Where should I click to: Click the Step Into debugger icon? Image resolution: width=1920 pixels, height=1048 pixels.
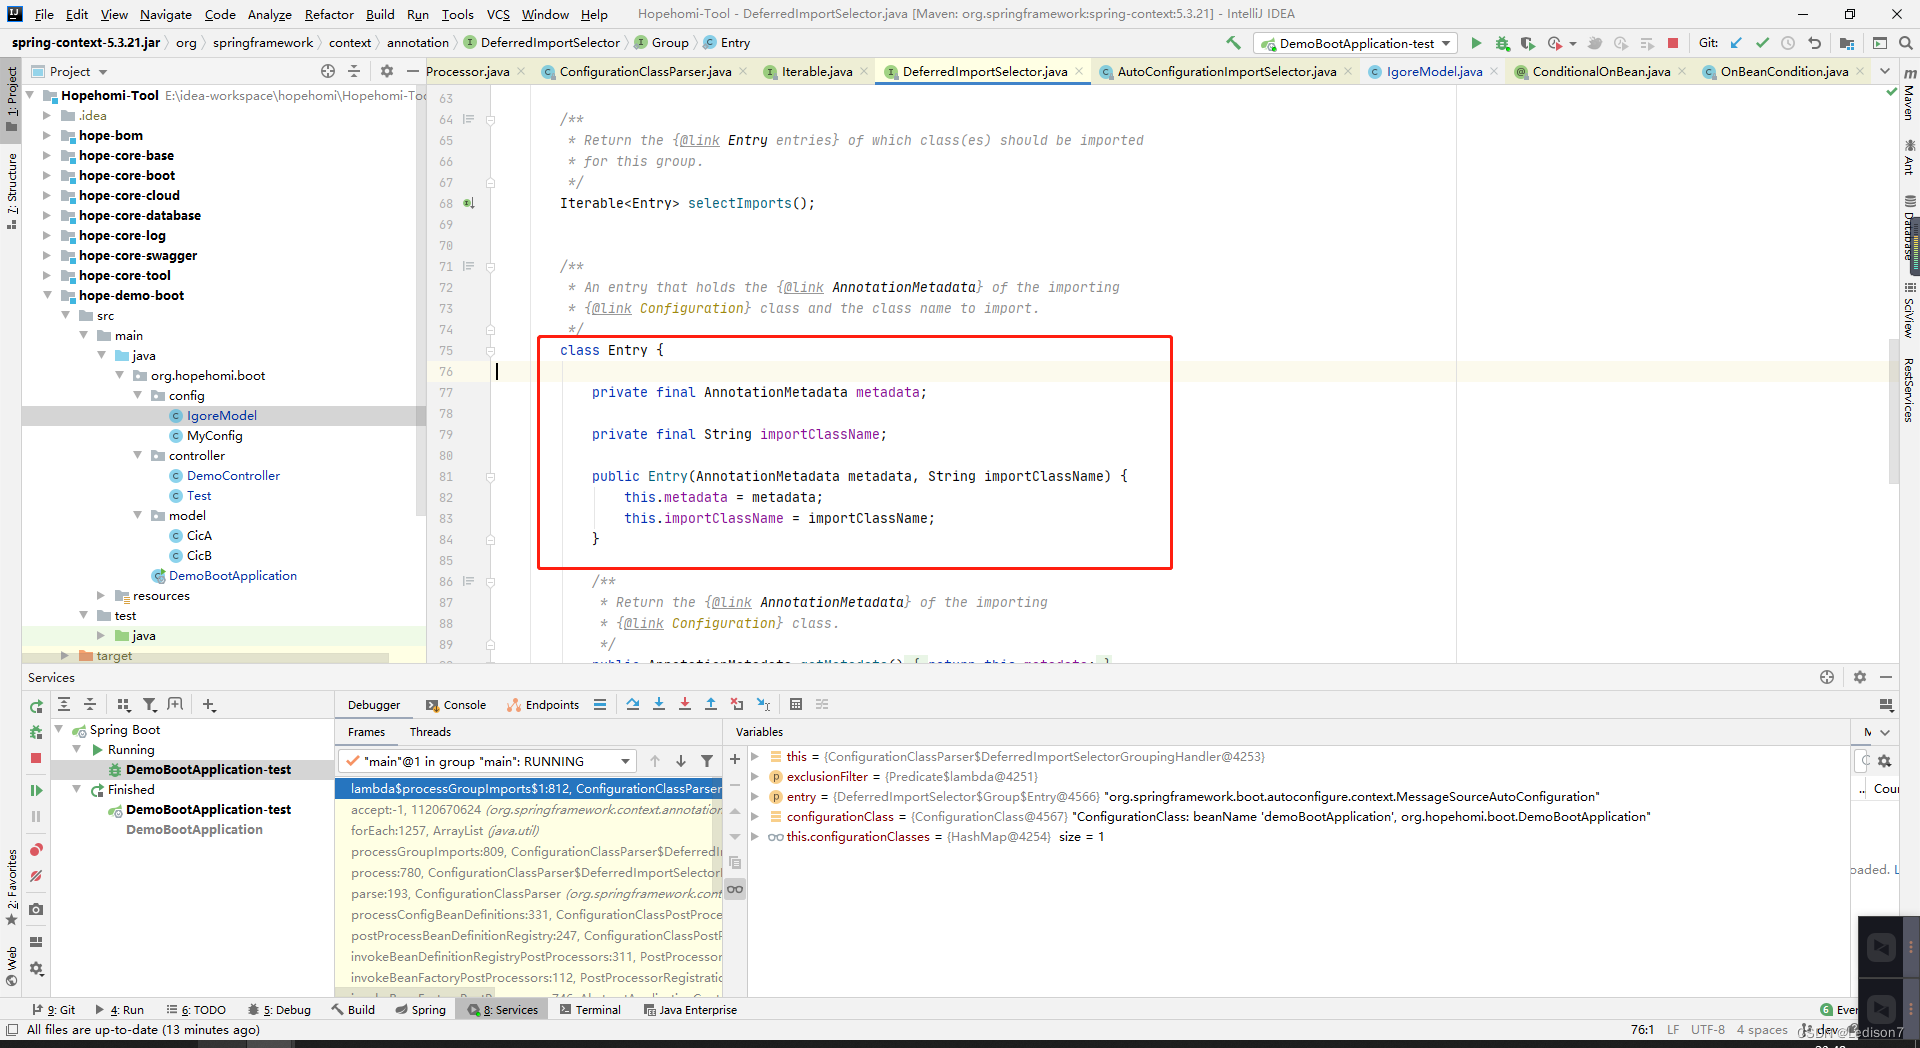[659, 704]
